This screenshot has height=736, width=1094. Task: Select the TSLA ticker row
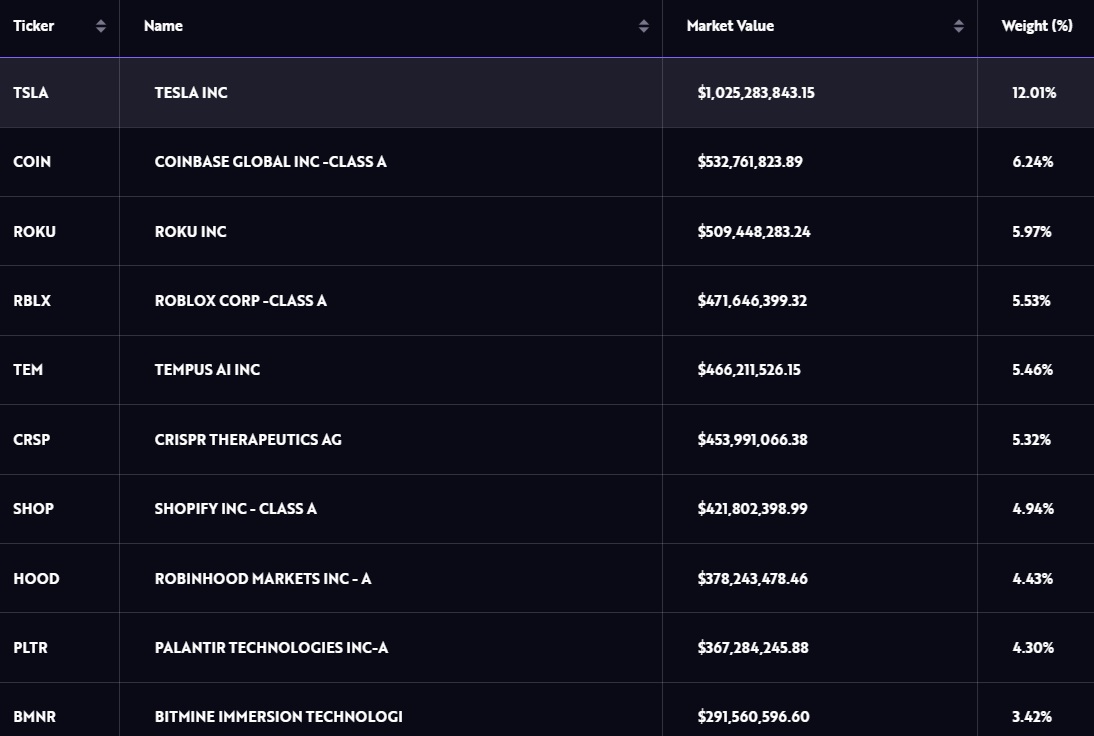(x=547, y=93)
